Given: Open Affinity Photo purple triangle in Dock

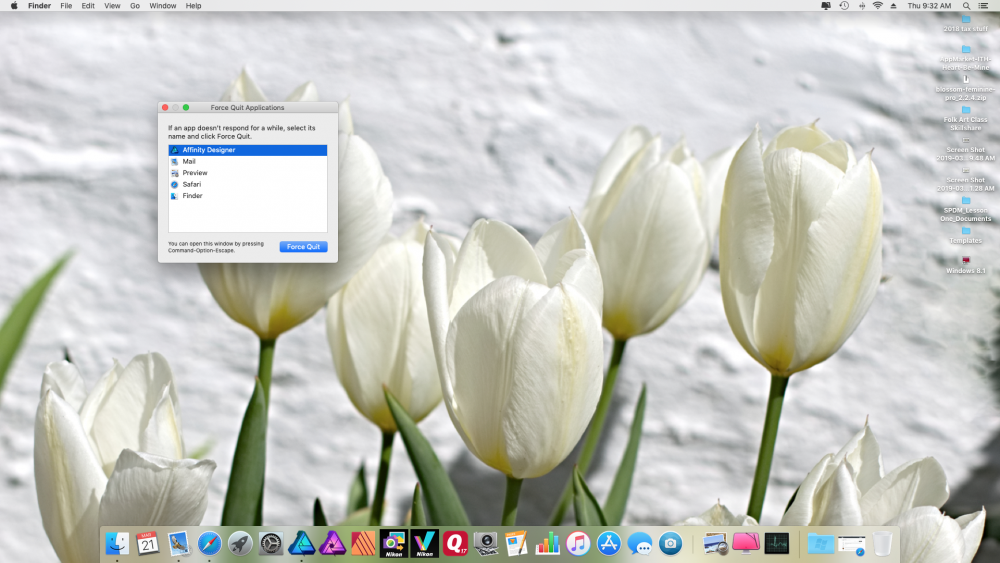Looking at the screenshot, I should click(x=332, y=544).
